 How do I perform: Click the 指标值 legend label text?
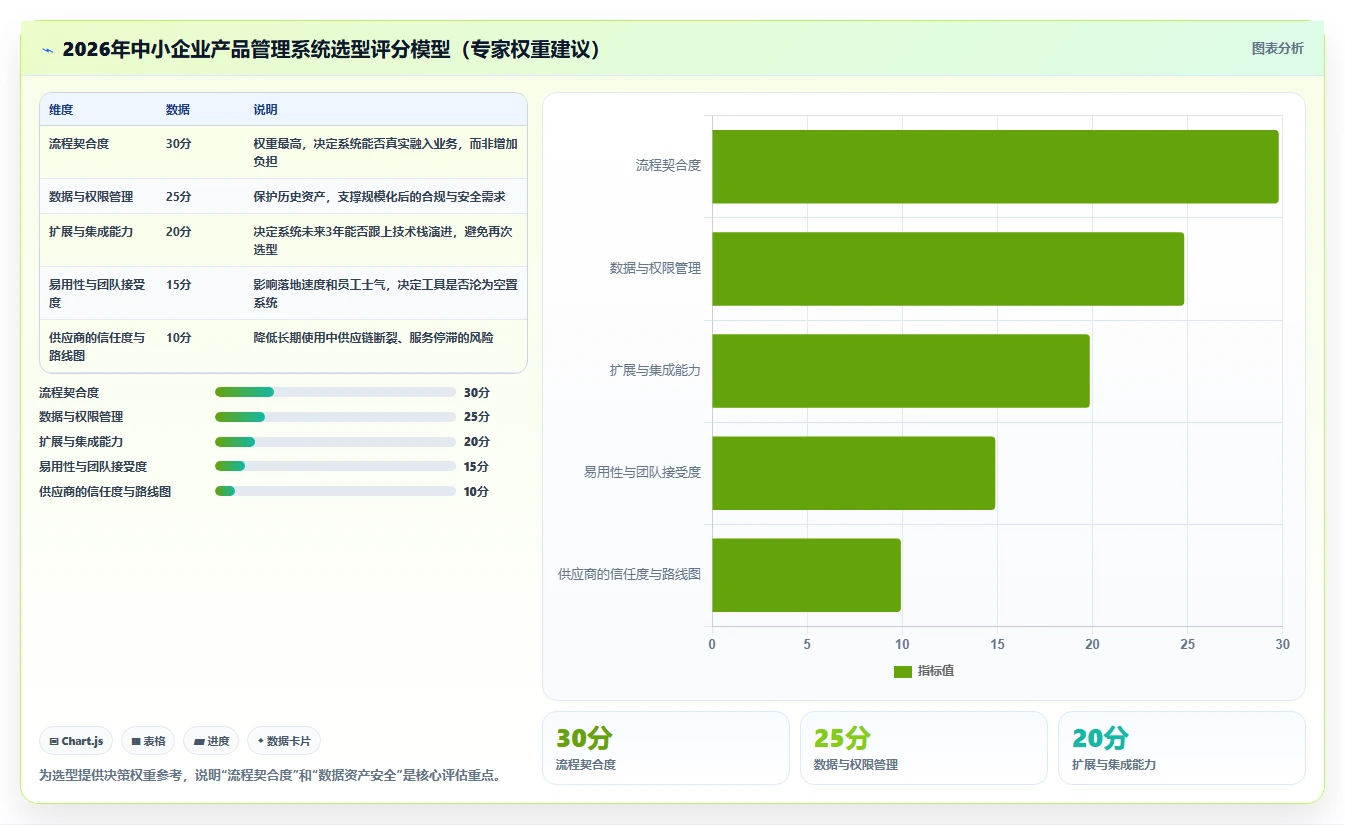click(936, 671)
